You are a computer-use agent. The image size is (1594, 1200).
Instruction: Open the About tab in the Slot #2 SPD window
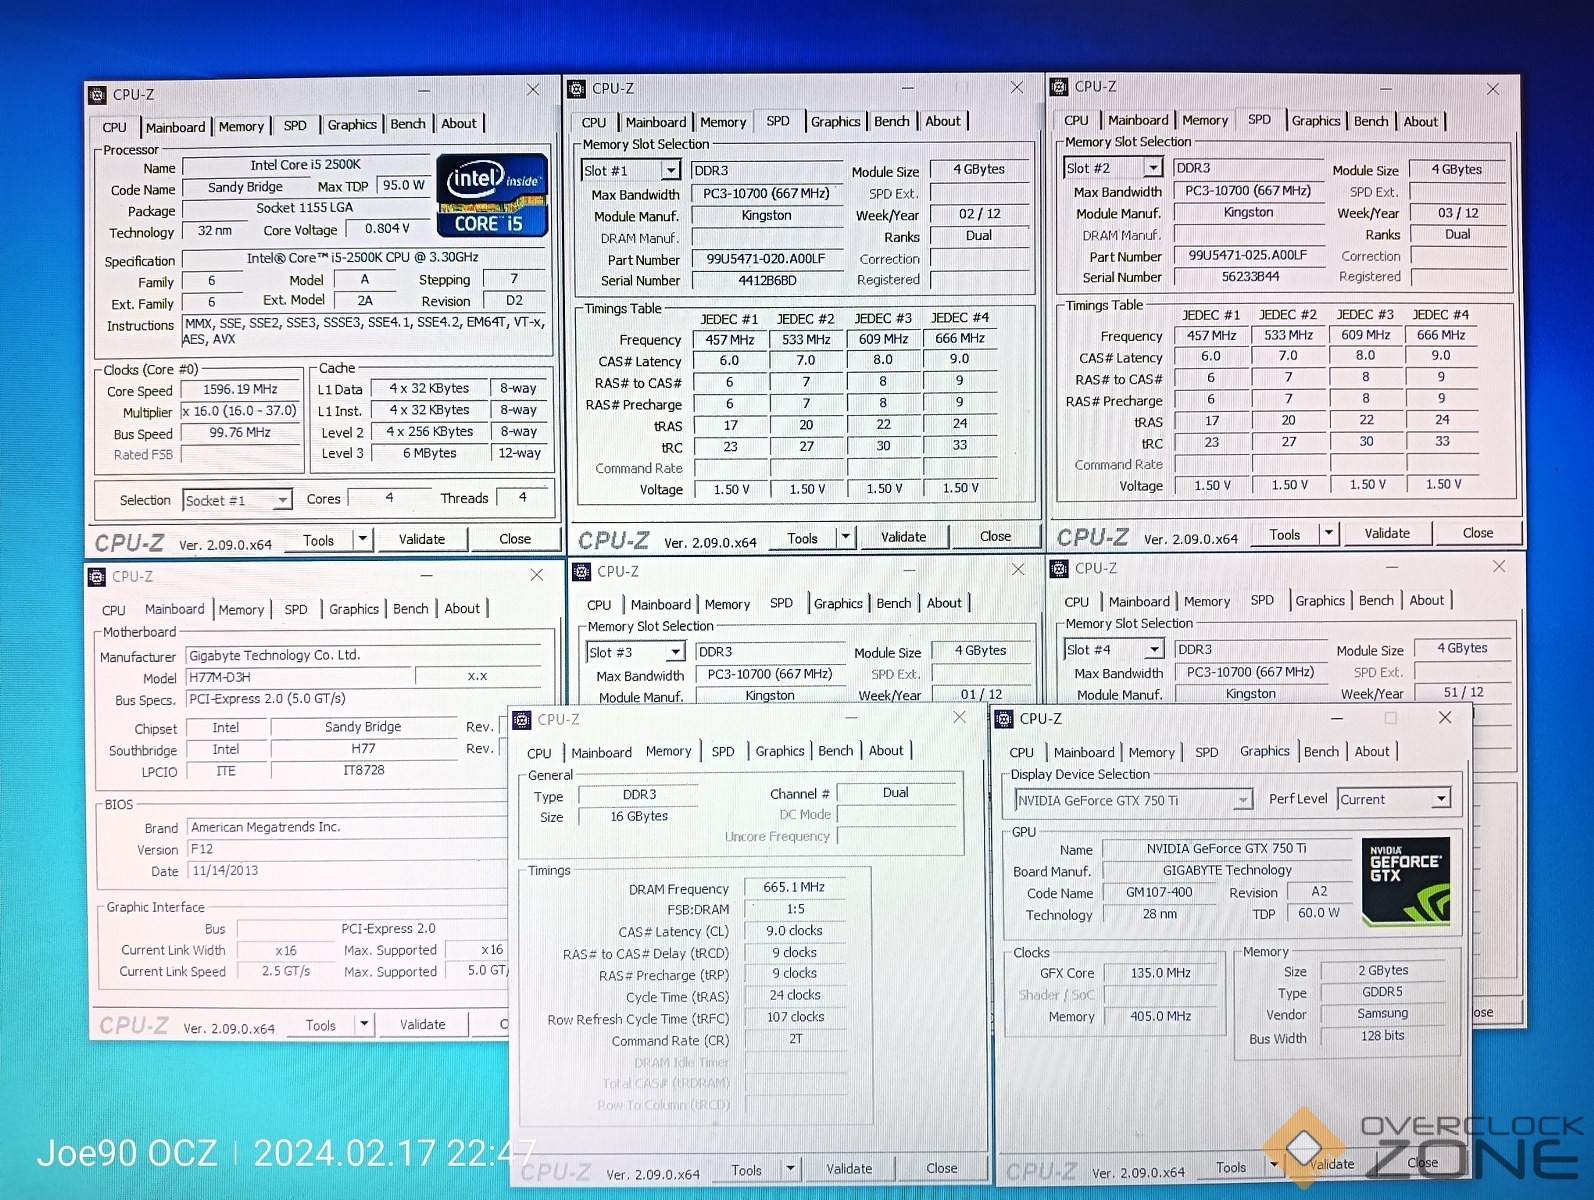point(1420,121)
